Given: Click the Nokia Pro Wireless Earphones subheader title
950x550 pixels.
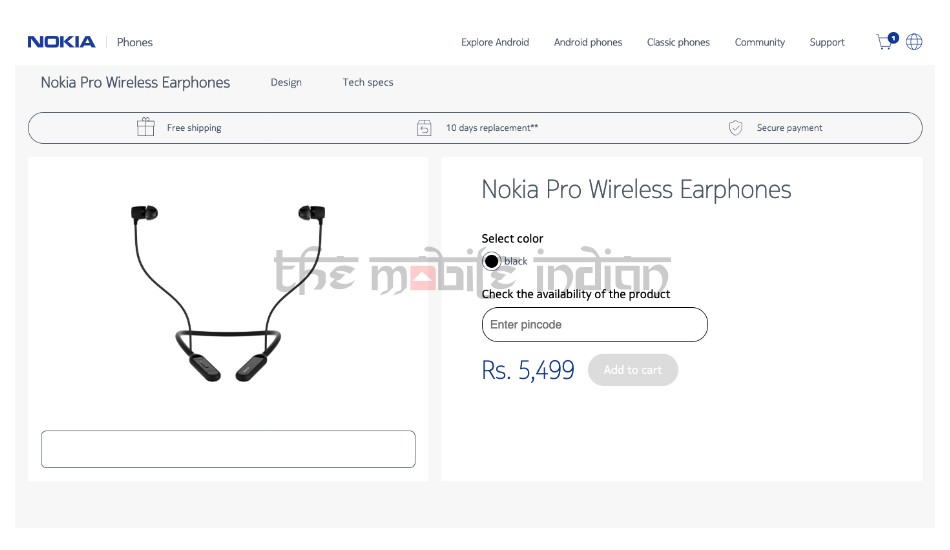Looking at the screenshot, I should pos(135,82).
